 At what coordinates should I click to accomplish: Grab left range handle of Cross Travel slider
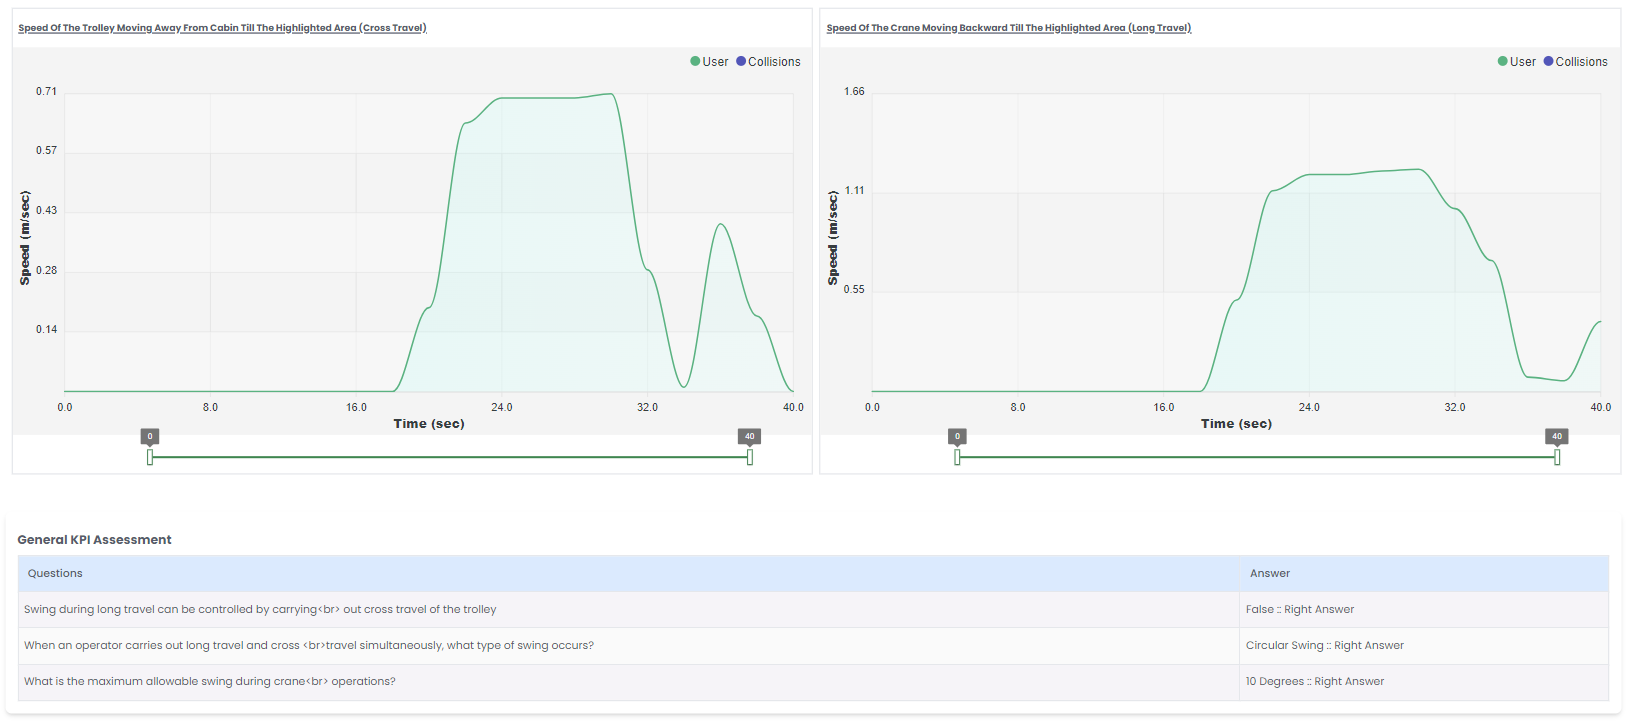tap(150, 457)
